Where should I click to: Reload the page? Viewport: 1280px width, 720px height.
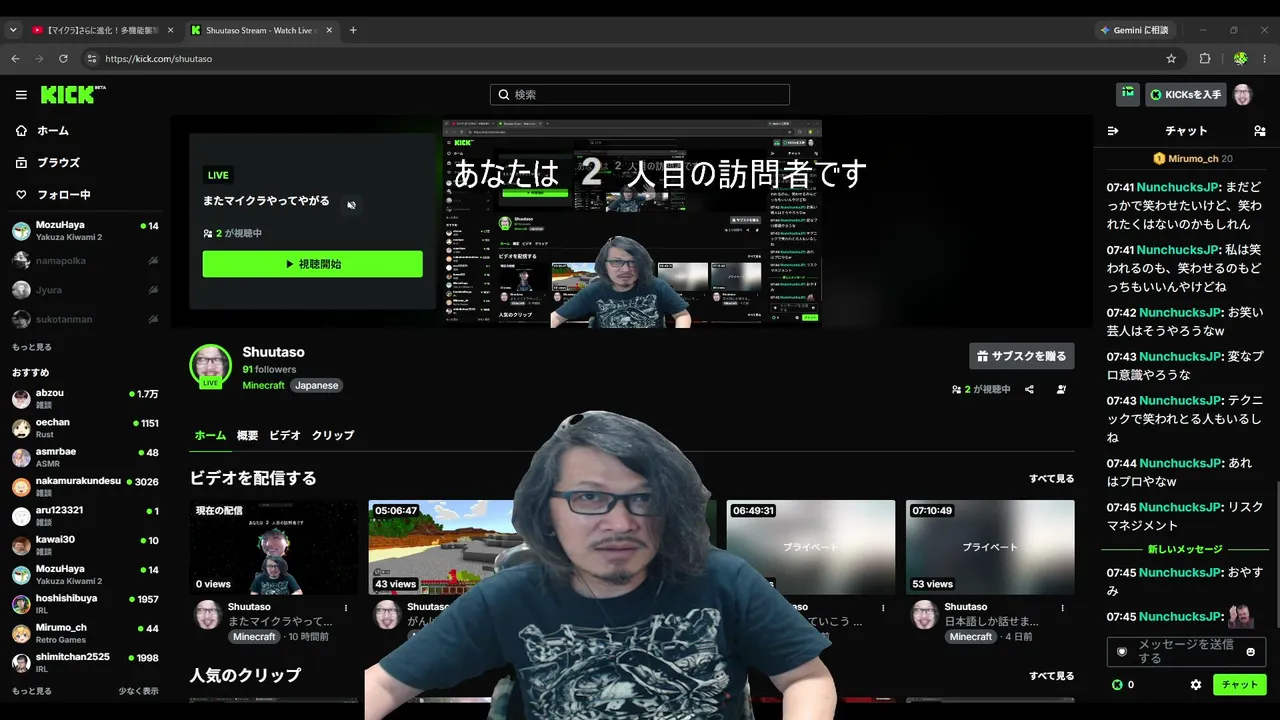(x=62, y=59)
